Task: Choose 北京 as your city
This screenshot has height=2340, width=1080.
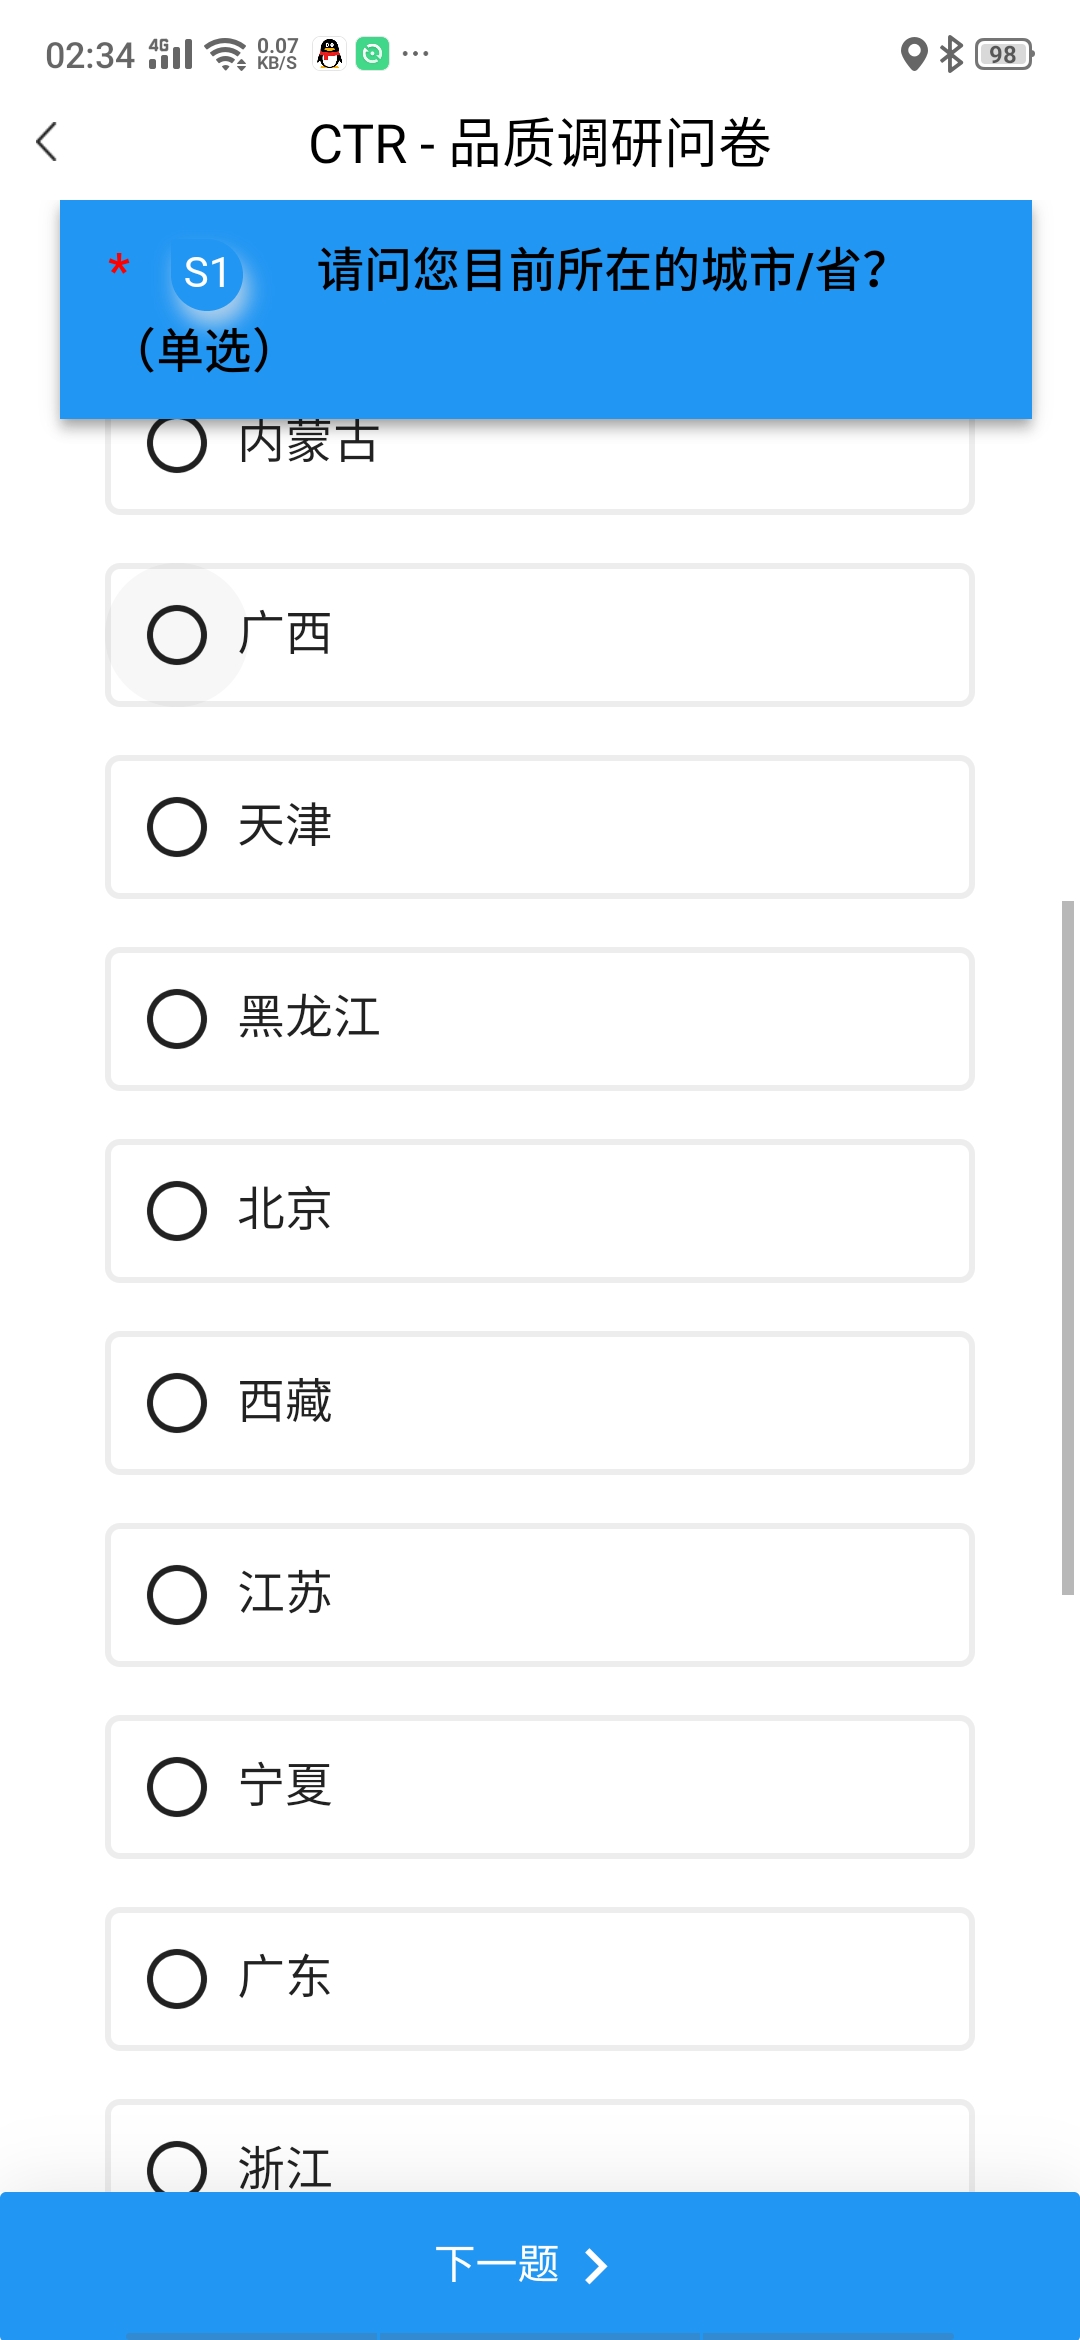Action: point(540,1211)
